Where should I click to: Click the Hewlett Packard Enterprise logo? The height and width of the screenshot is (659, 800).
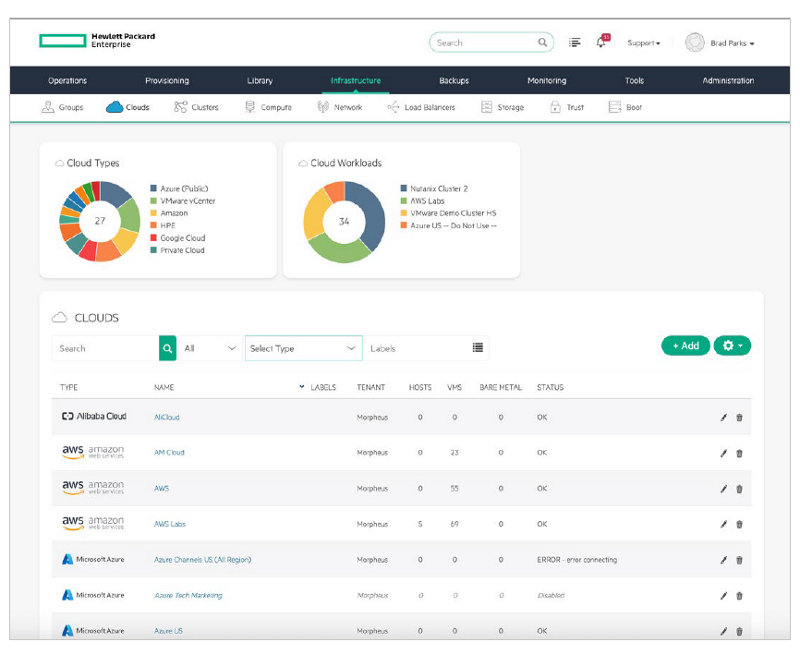pos(97,40)
